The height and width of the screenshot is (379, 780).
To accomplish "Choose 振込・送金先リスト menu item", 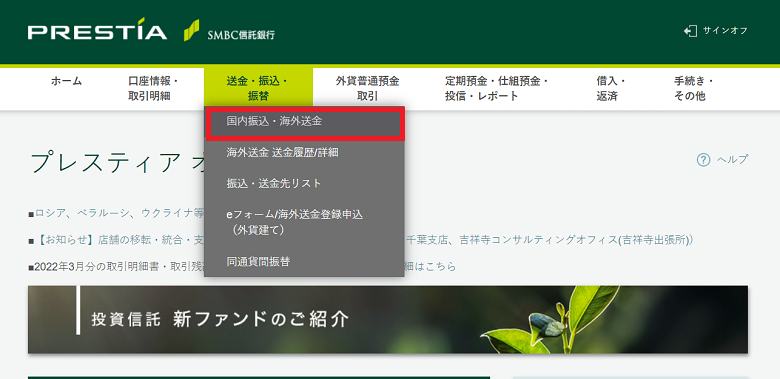I will [304, 184].
